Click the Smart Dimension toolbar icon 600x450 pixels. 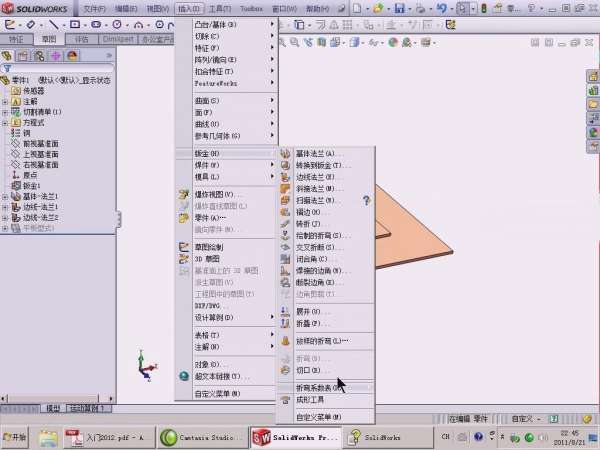click(x=31, y=25)
